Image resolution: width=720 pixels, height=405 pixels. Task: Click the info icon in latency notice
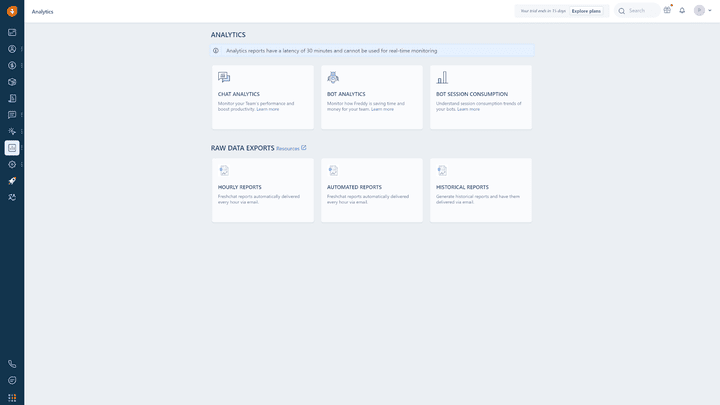216,50
